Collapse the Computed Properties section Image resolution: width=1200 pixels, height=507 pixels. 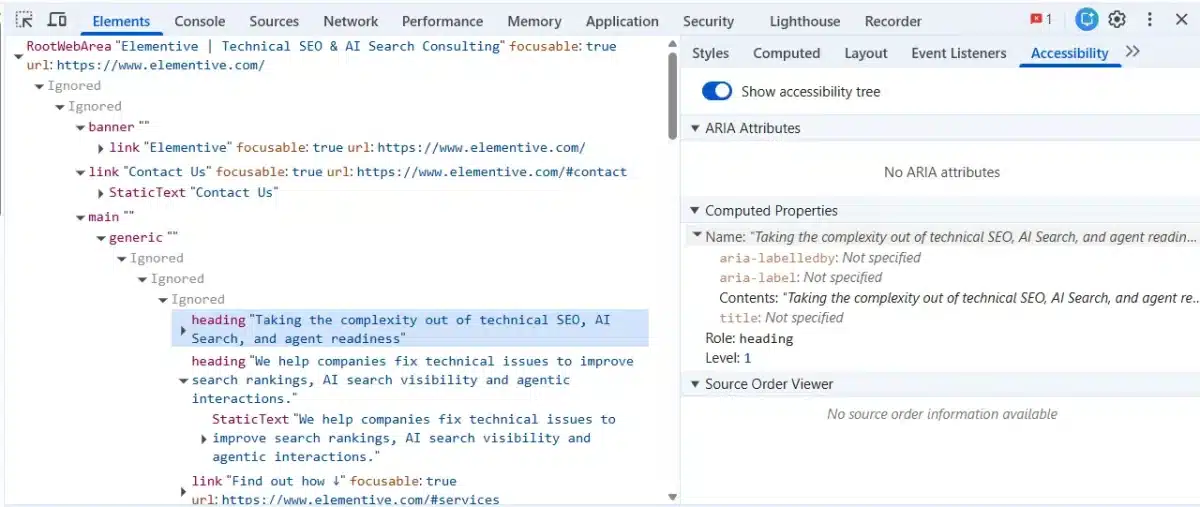694,211
